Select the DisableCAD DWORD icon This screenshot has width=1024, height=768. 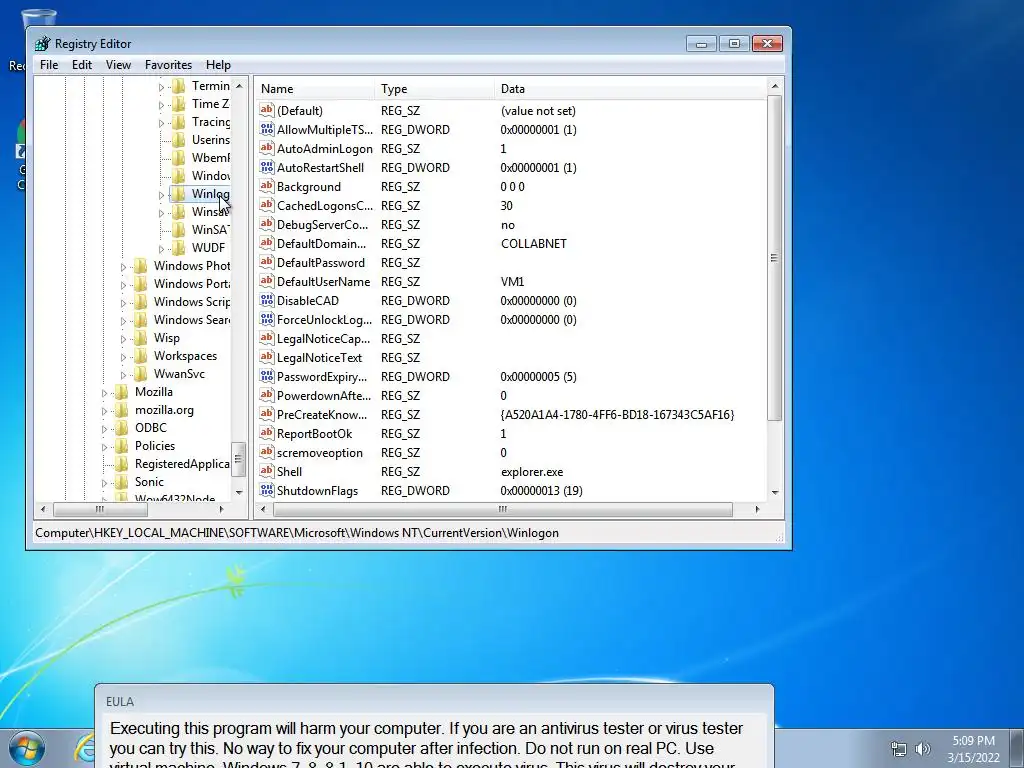[266, 300]
